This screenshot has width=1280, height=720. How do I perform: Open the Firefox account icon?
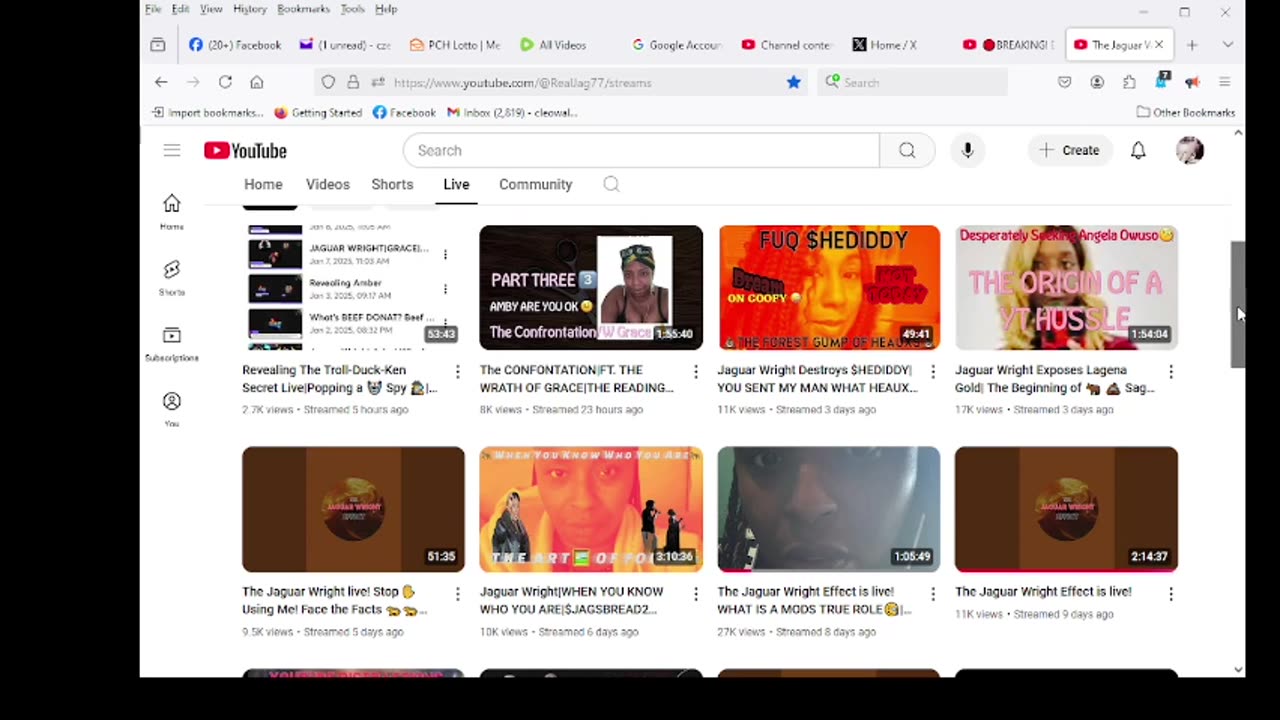click(1097, 82)
